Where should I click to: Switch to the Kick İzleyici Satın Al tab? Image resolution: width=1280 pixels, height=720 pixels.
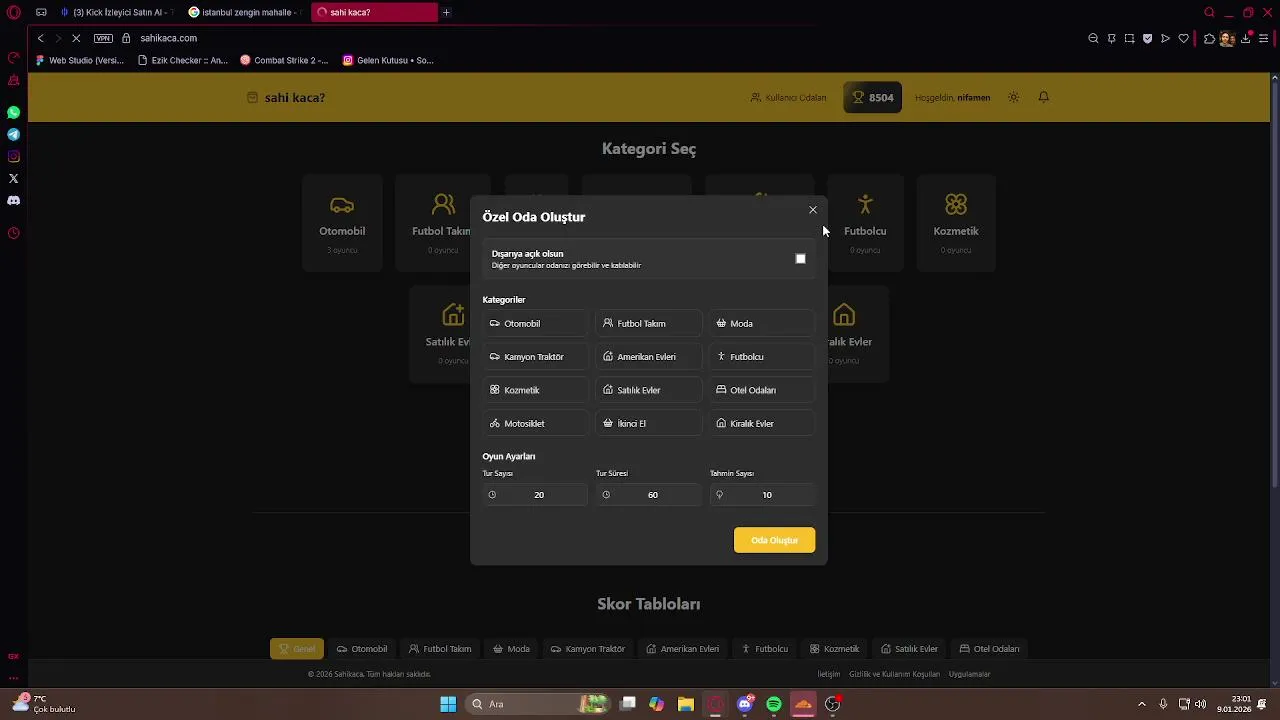click(117, 12)
